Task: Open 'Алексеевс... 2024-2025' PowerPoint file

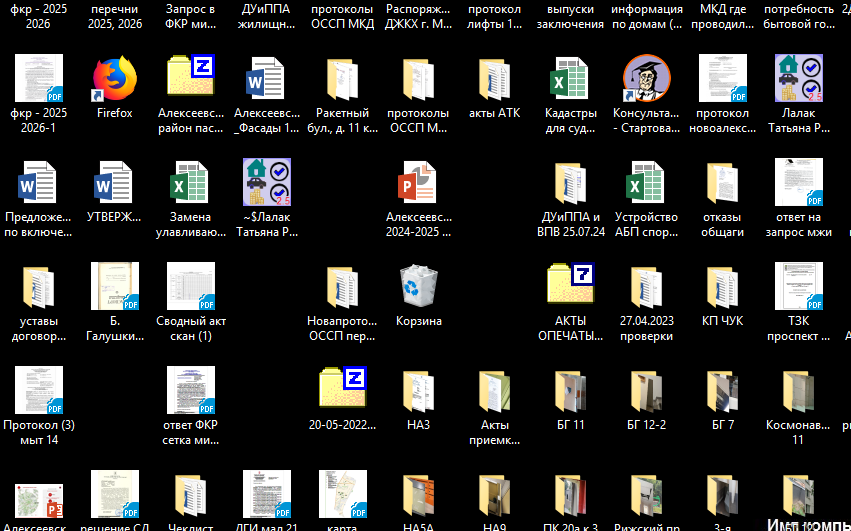Action: [x=418, y=183]
